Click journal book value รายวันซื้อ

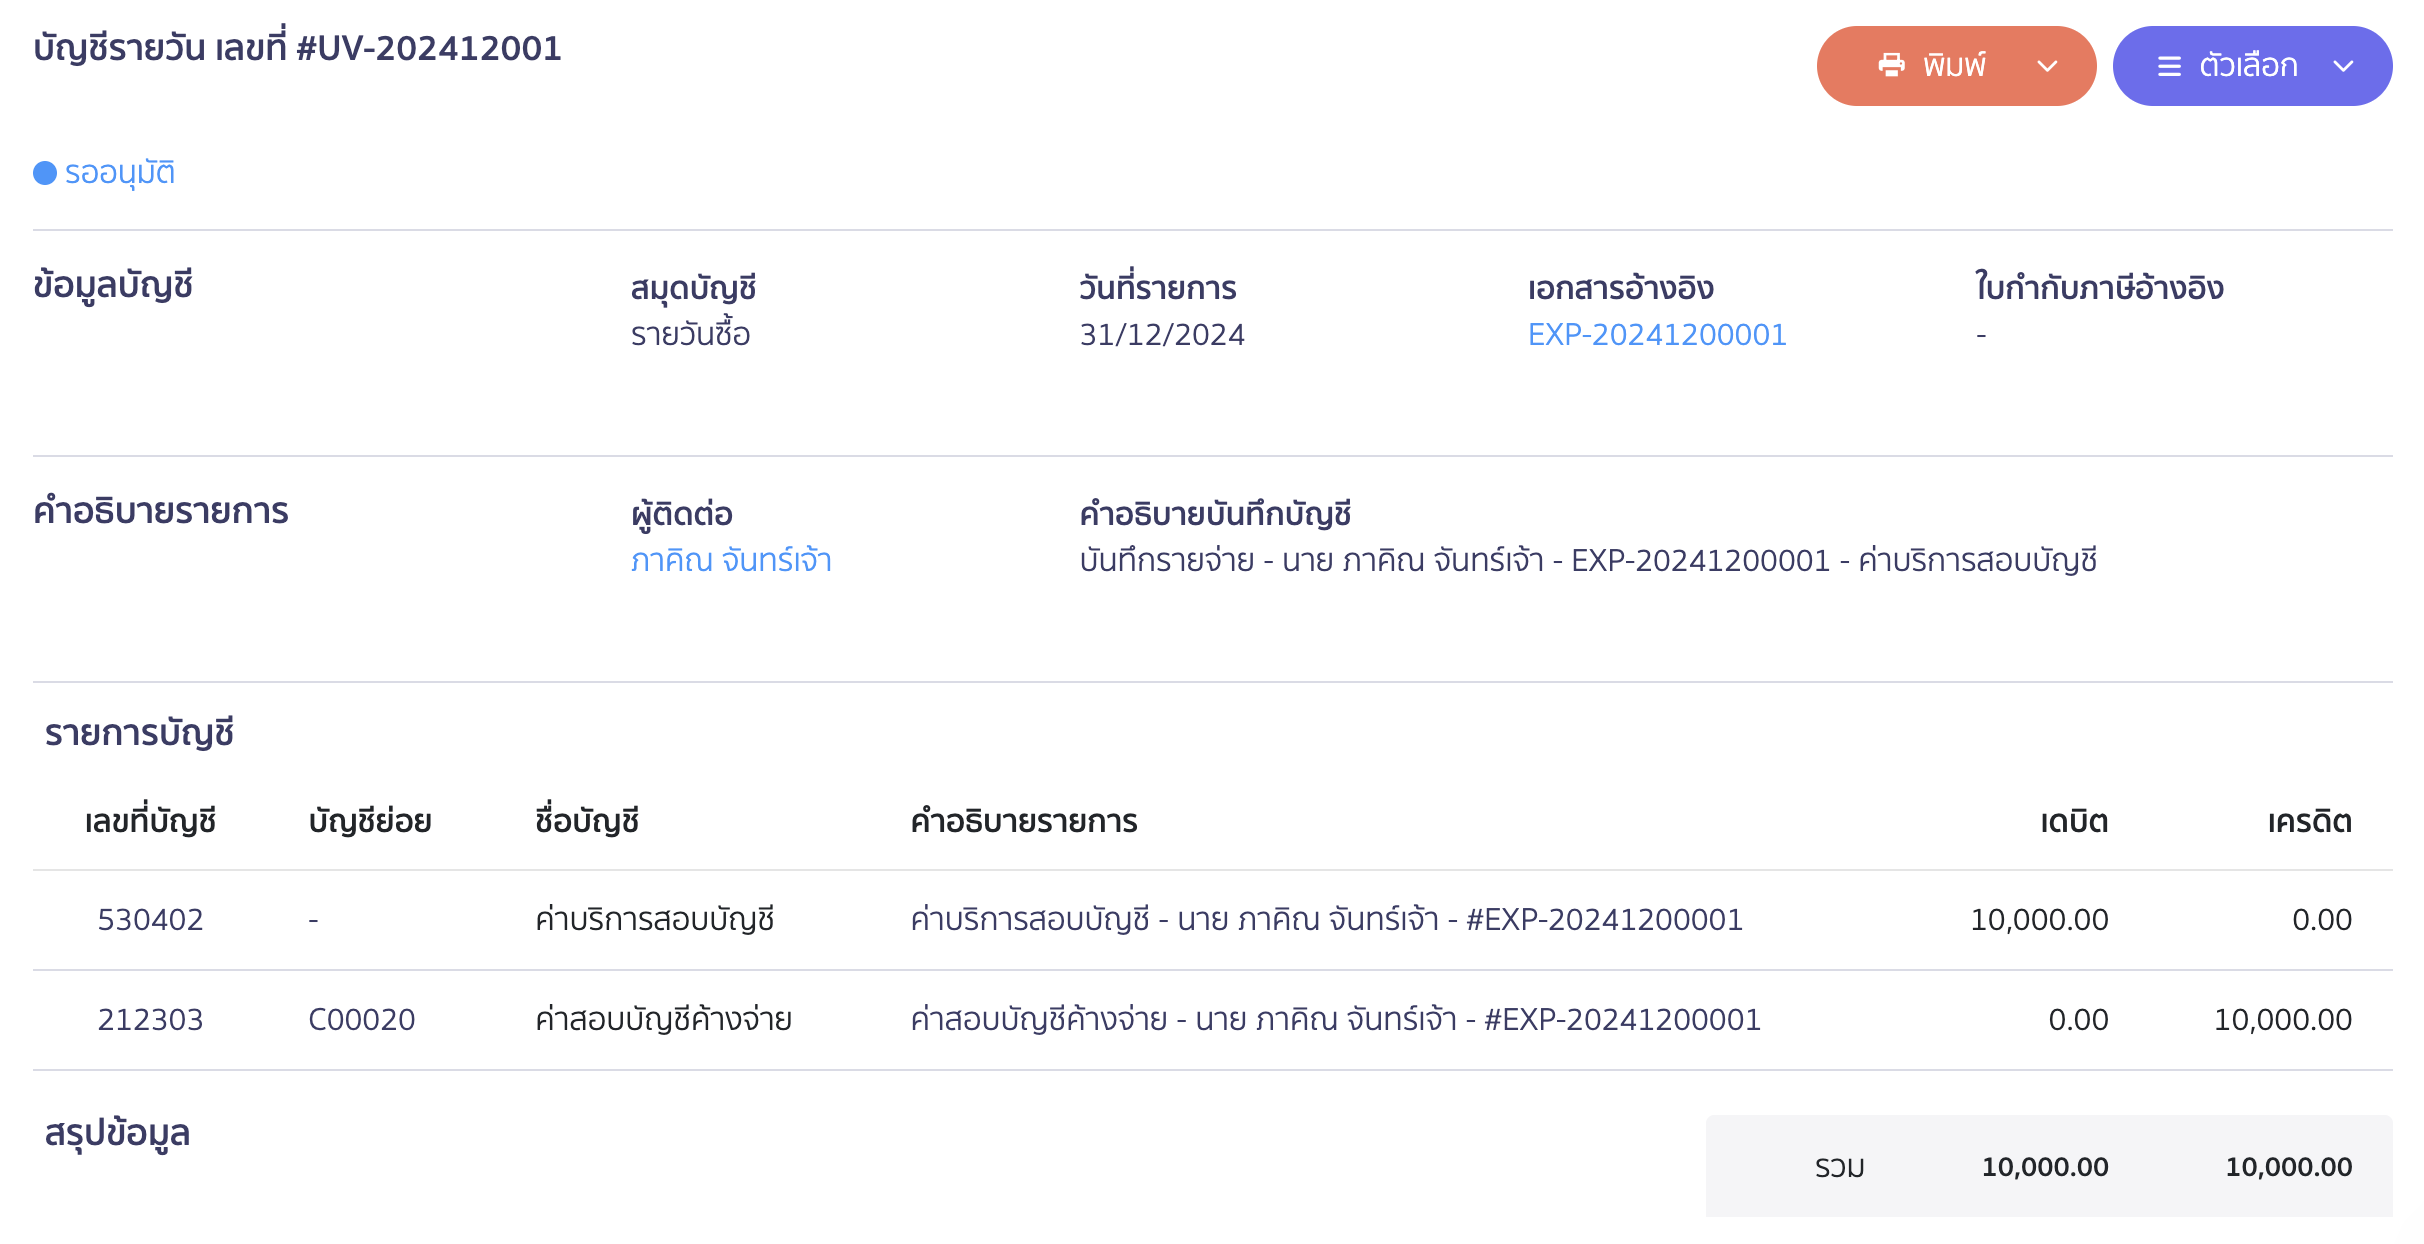pyautogui.click(x=690, y=334)
